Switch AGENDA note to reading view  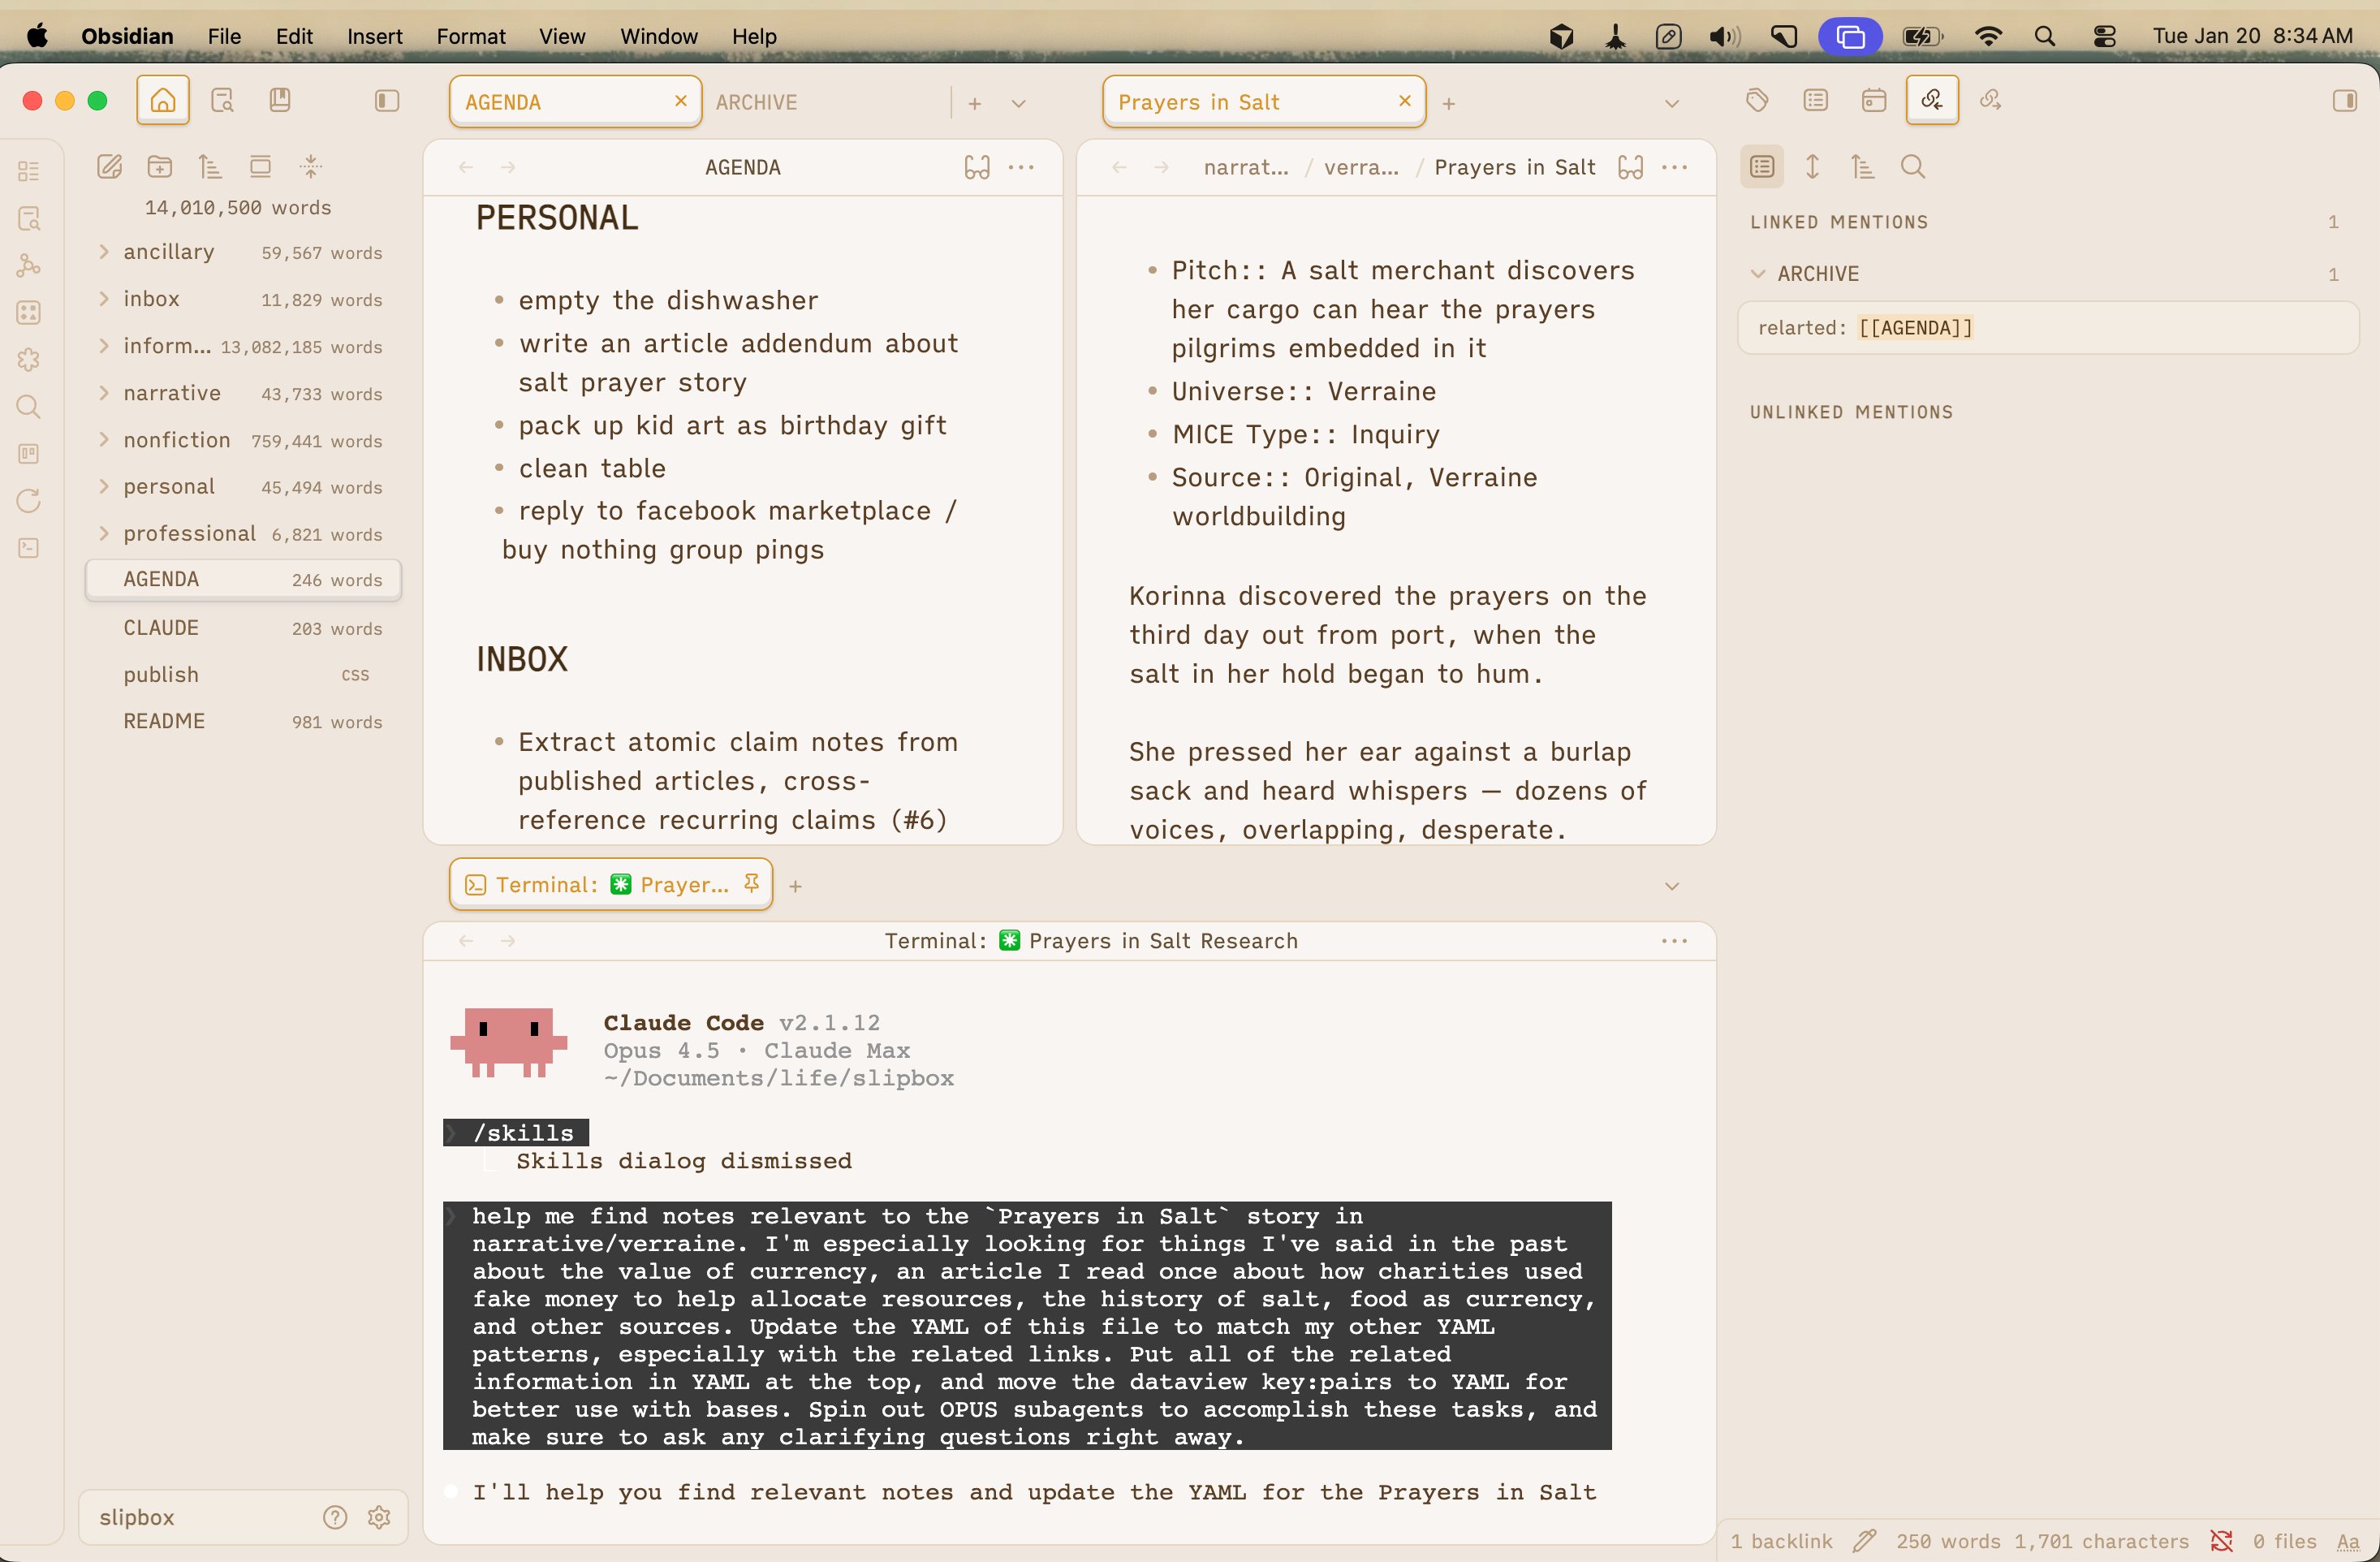tap(977, 167)
